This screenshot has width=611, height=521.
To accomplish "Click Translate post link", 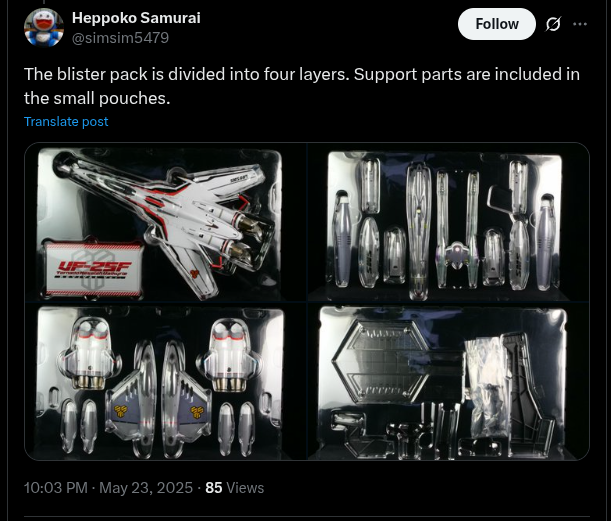I will [x=66, y=122].
